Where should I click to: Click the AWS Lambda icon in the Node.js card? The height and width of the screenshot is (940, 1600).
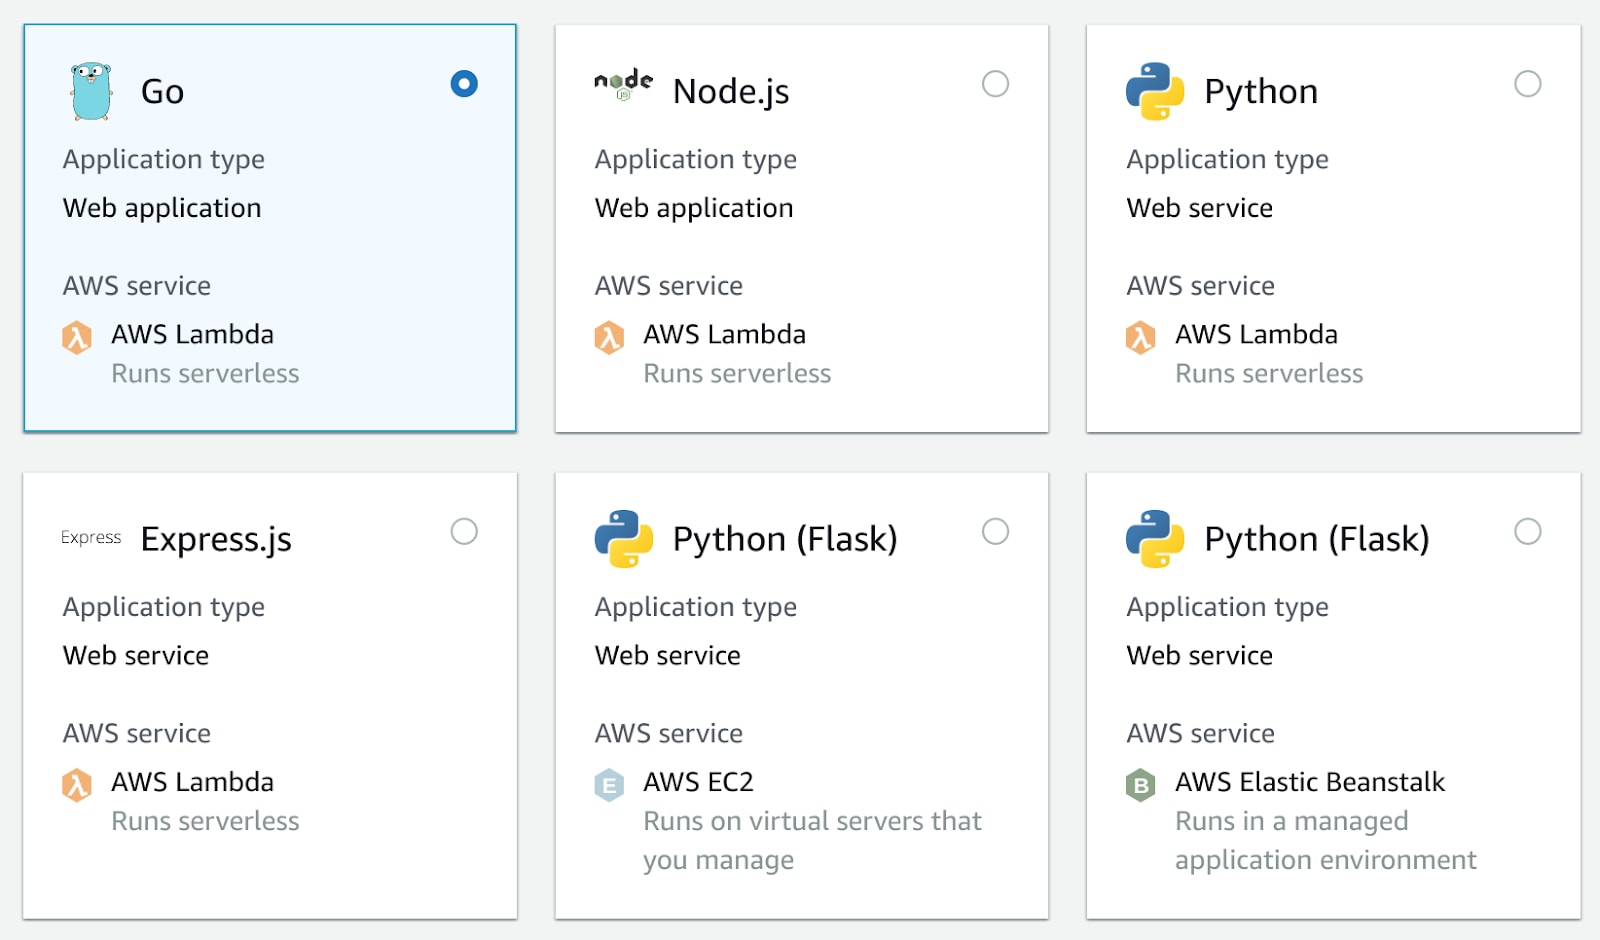click(609, 338)
